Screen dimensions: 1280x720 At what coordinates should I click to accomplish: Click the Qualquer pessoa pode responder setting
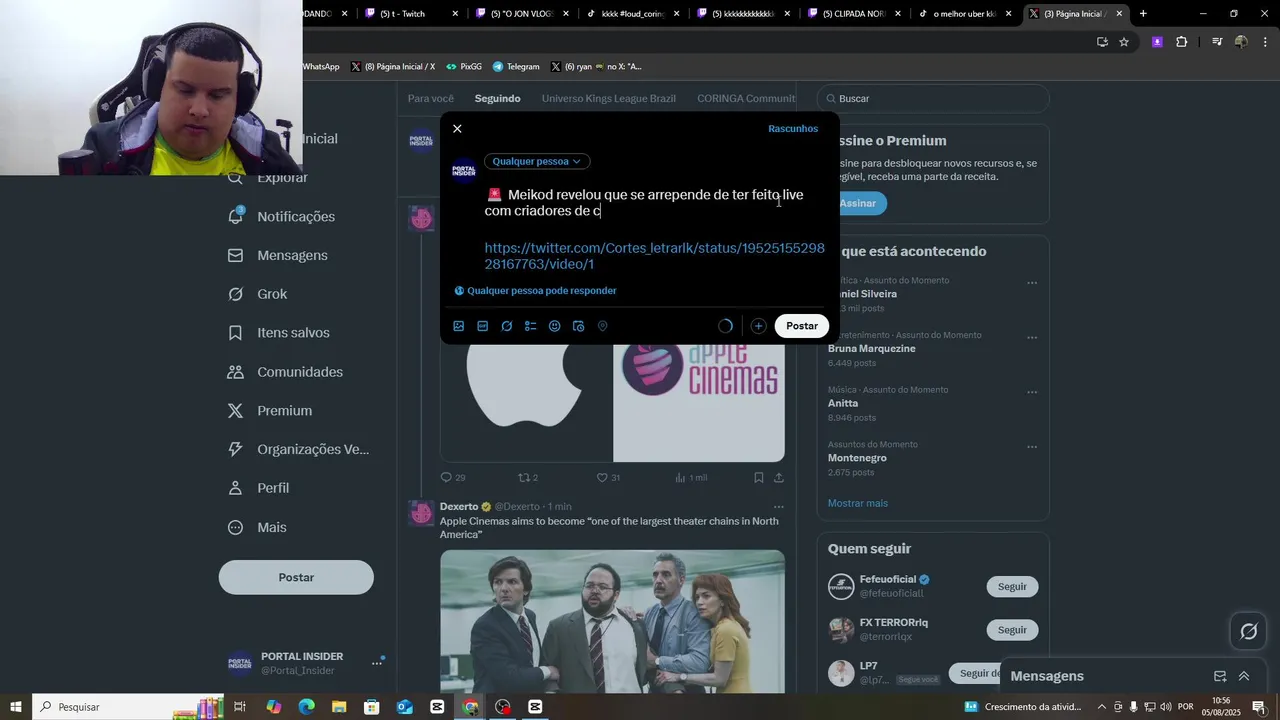(x=535, y=291)
